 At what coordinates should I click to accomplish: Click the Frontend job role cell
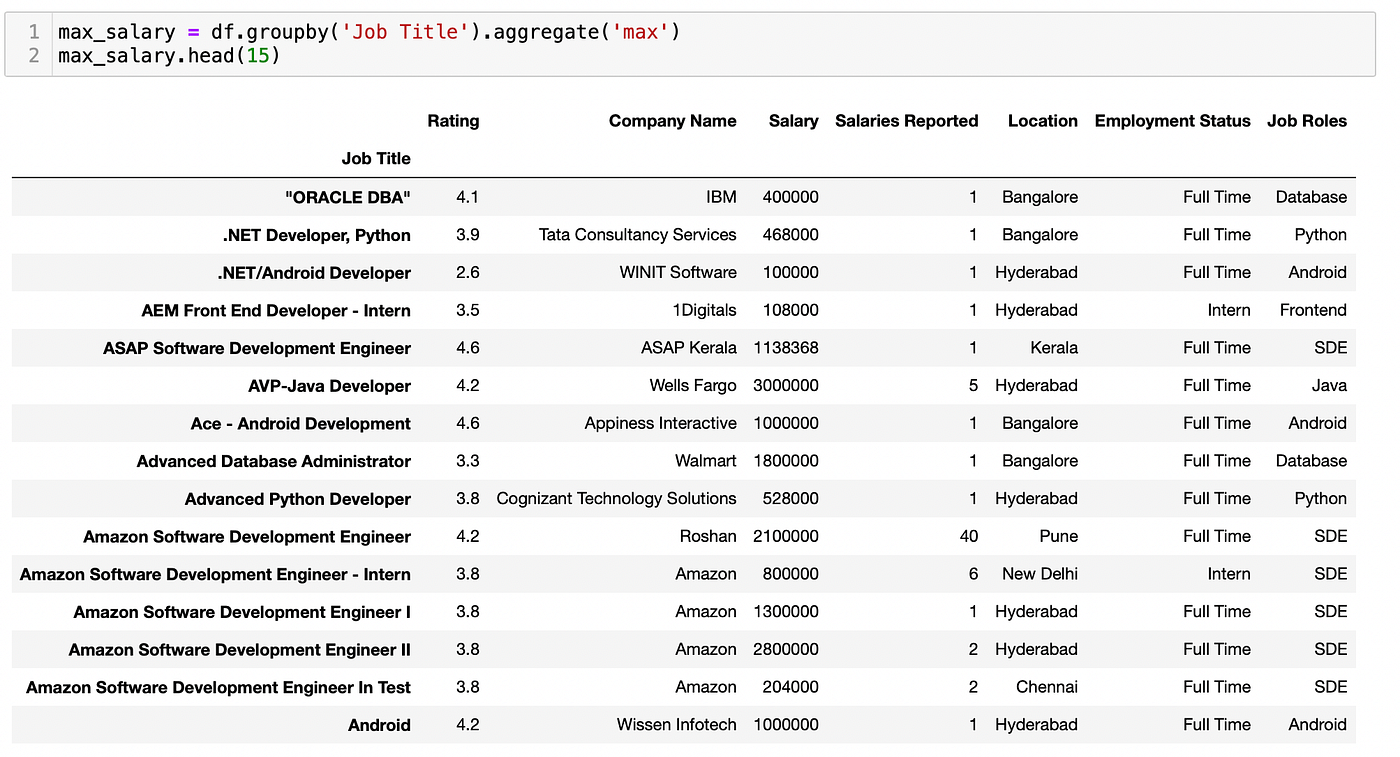[x=1312, y=310]
